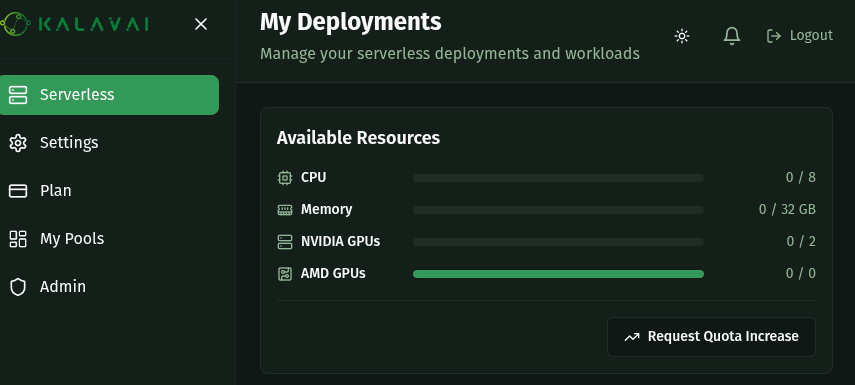The image size is (855, 385).
Task: Click the '0 / 8' CPU value
Action: tap(800, 177)
